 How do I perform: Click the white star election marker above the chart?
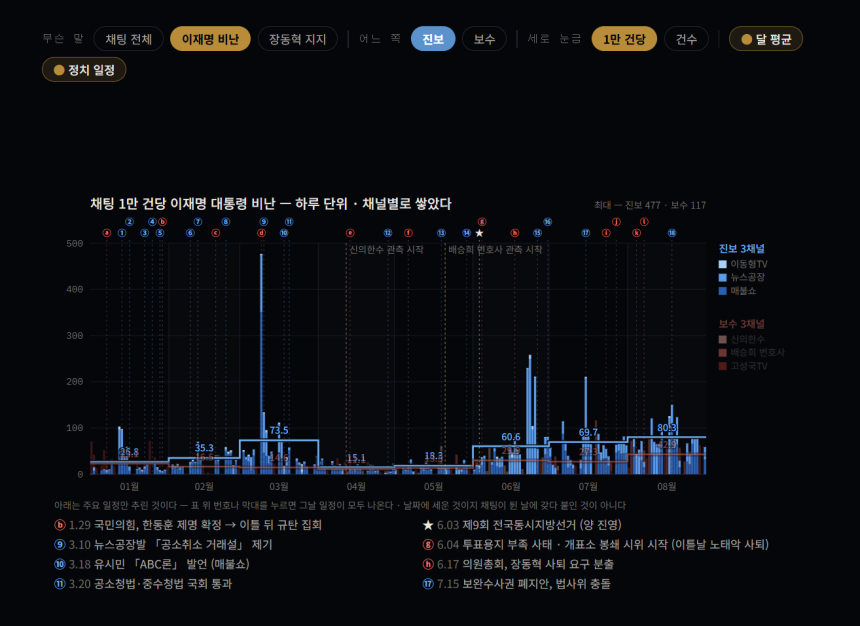click(479, 233)
